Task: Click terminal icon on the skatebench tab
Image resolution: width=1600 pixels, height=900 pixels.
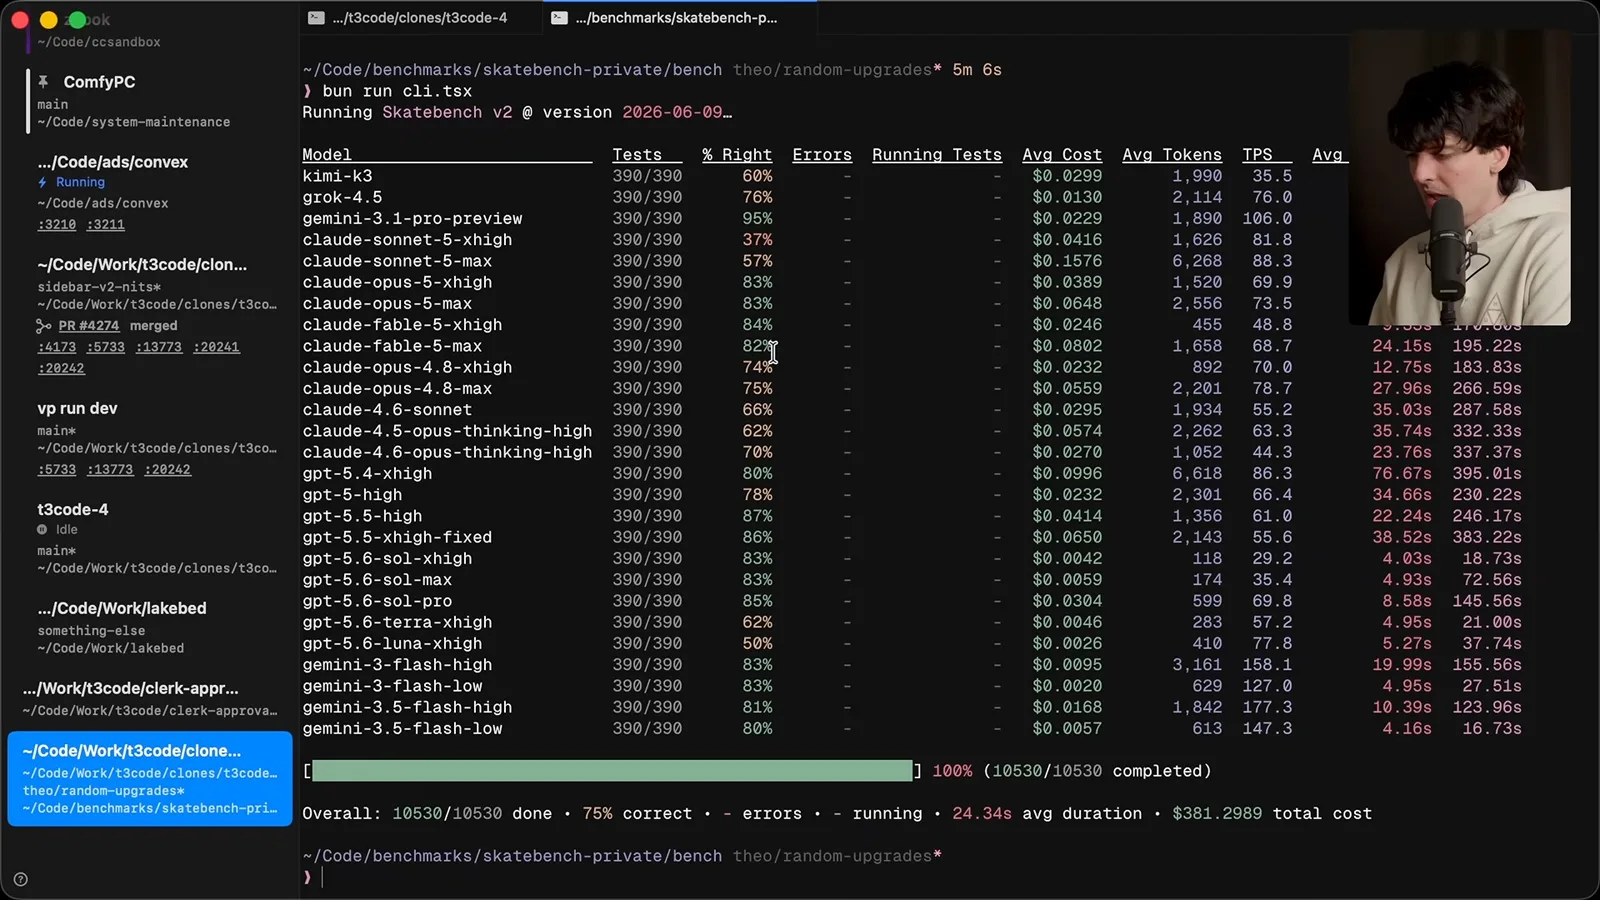Action: [x=560, y=18]
